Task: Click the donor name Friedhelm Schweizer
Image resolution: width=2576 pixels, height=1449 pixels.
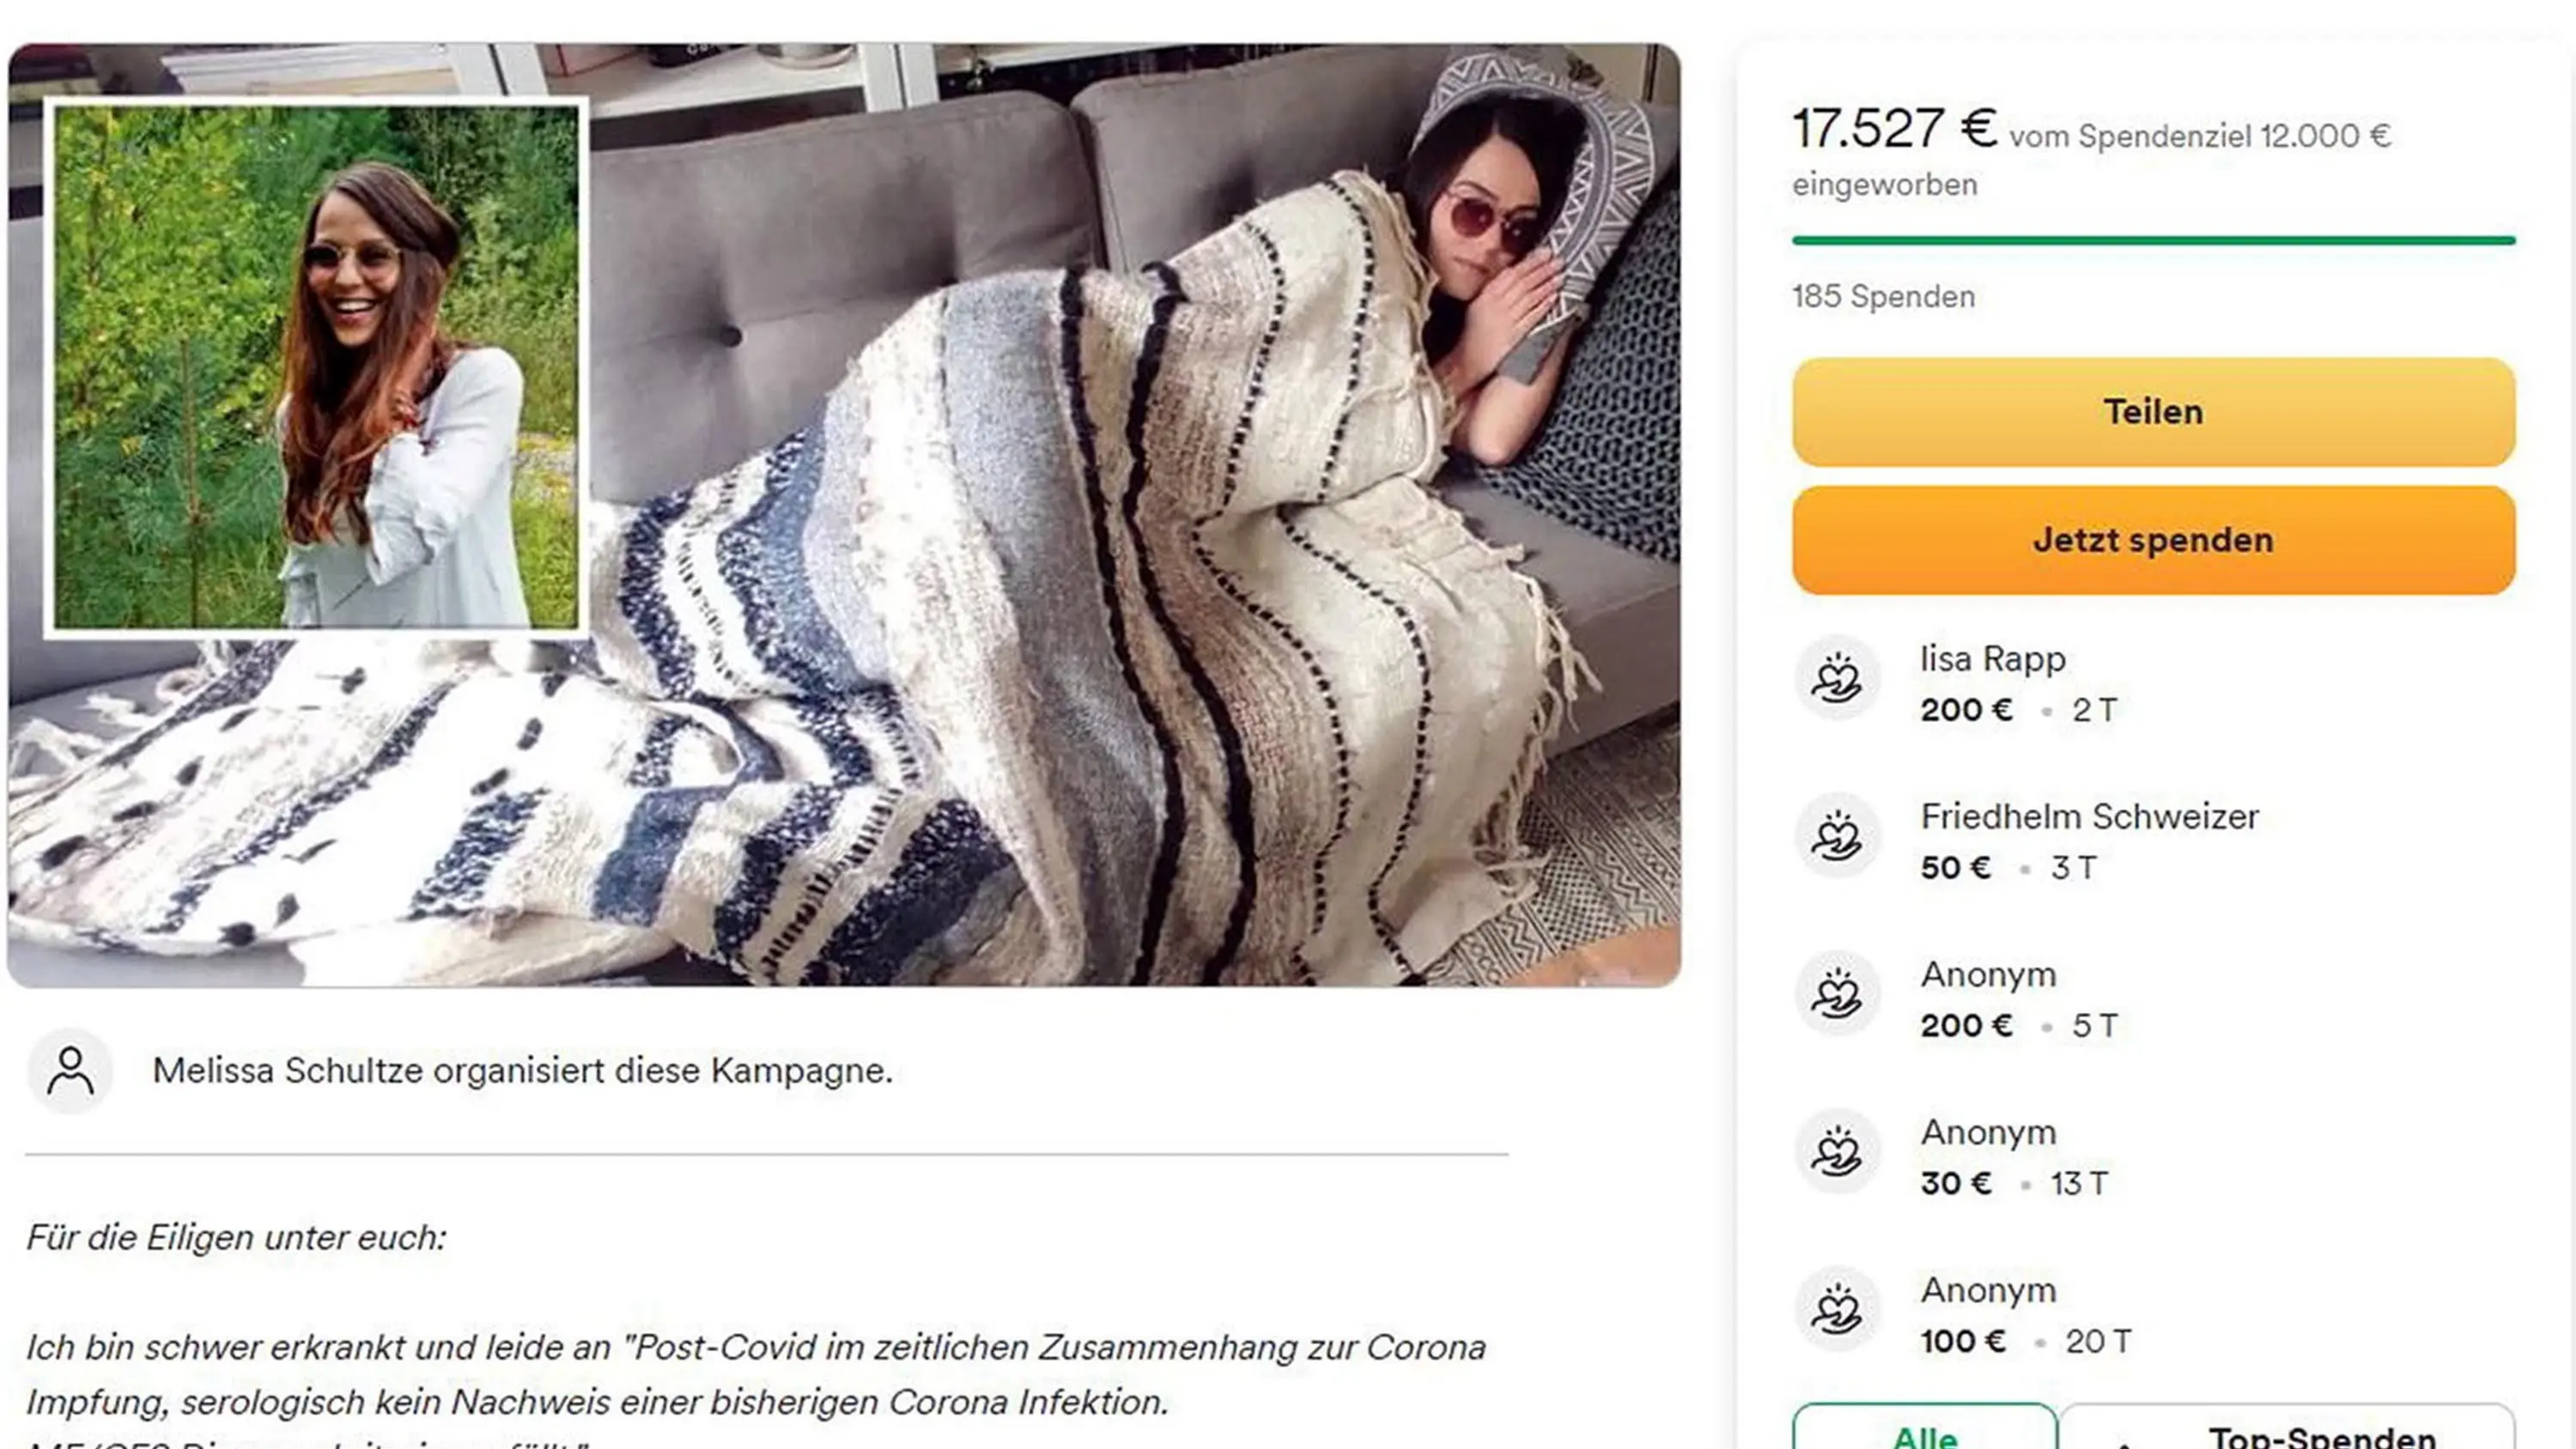Action: (x=2089, y=817)
